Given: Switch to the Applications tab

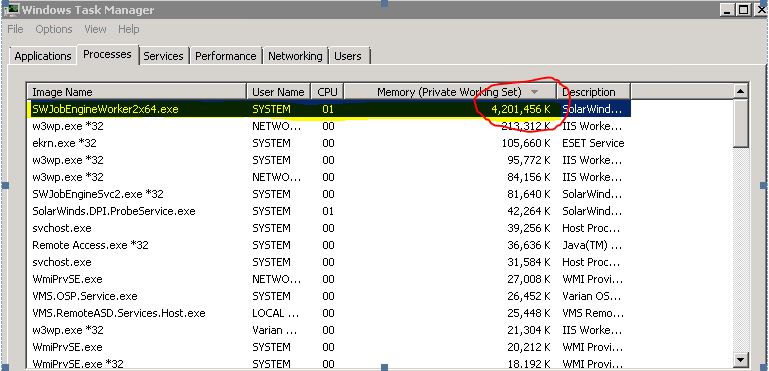Looking at the screenshot, I should tap(43, 56).
